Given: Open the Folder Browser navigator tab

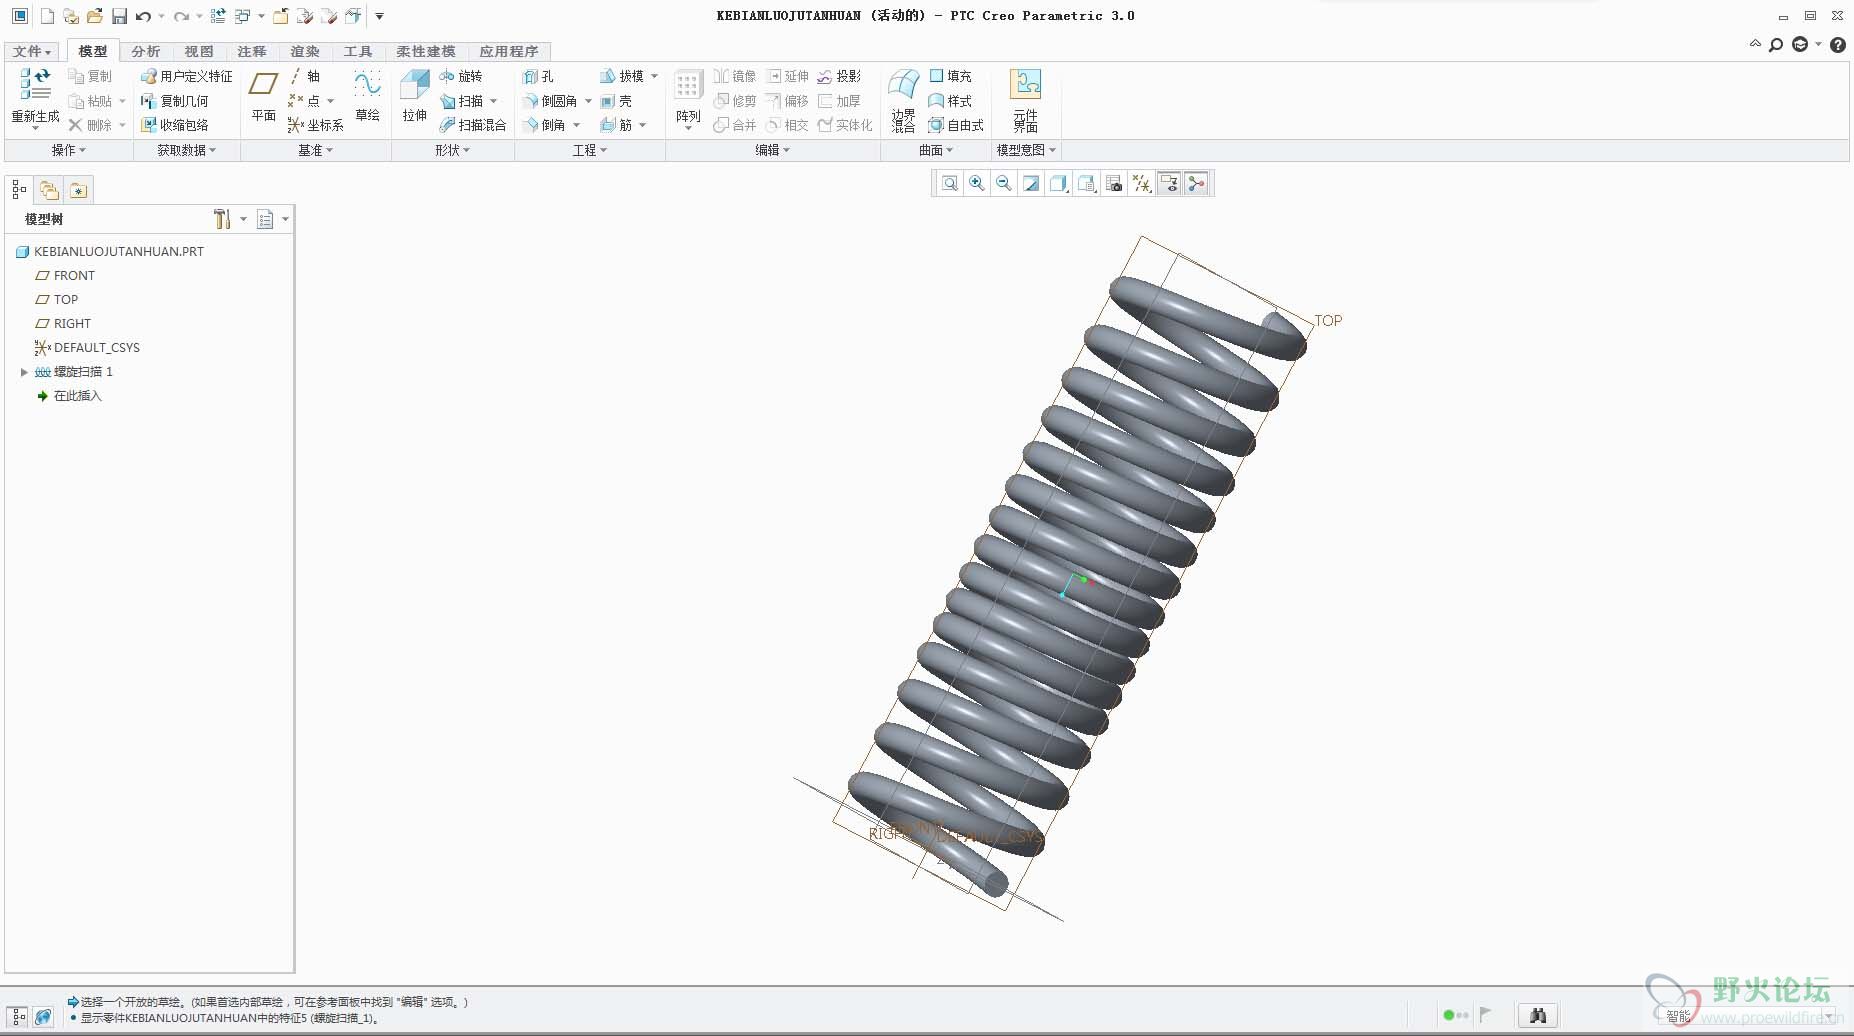Looking at the screenshot, I should 49,190.
